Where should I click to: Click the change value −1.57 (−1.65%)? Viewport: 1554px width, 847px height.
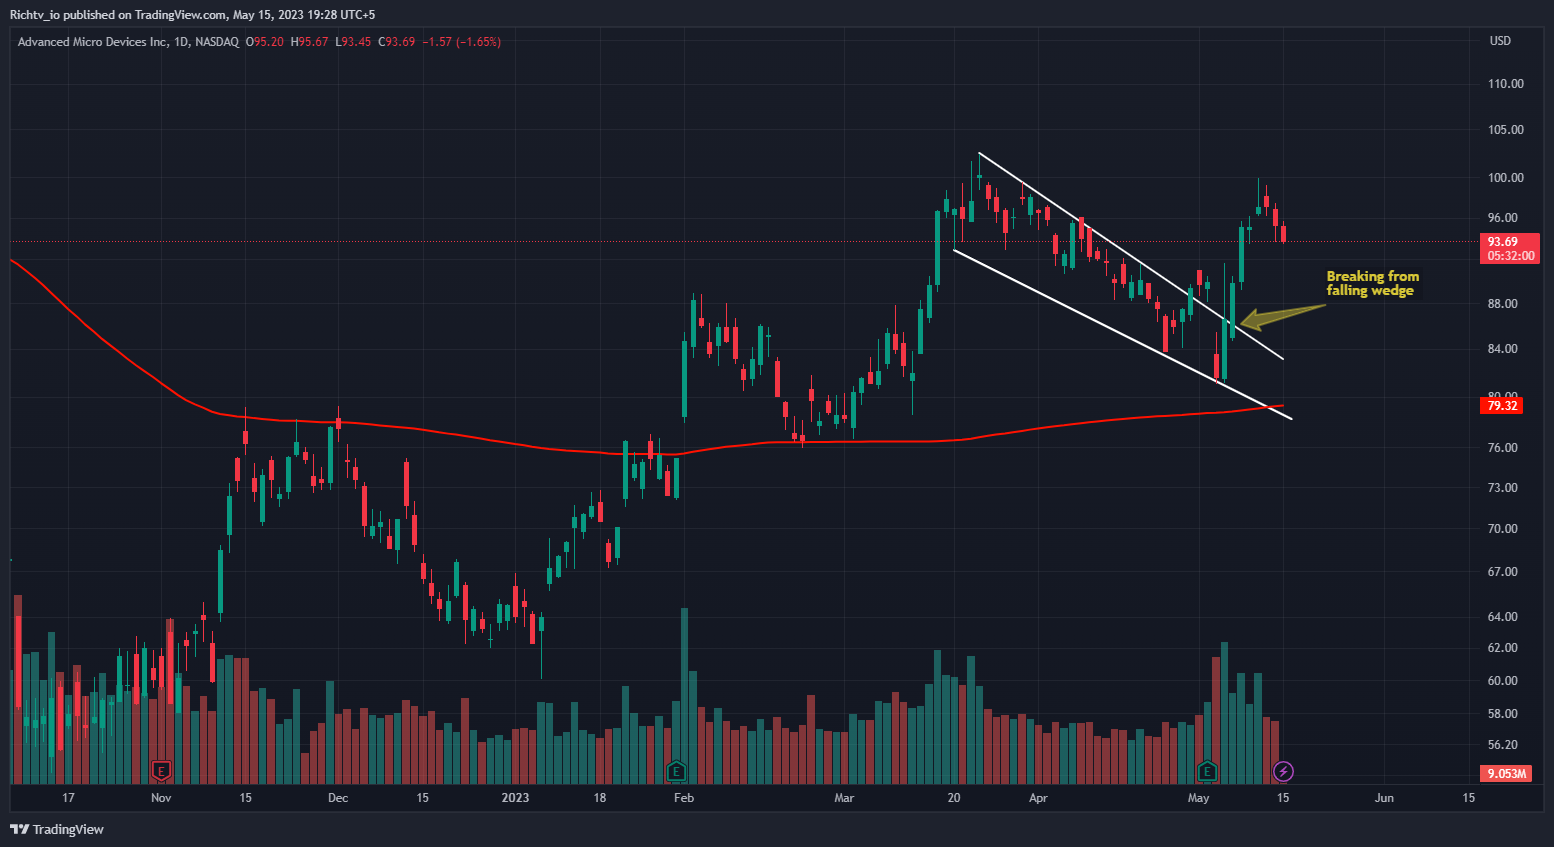coord(461,42)
